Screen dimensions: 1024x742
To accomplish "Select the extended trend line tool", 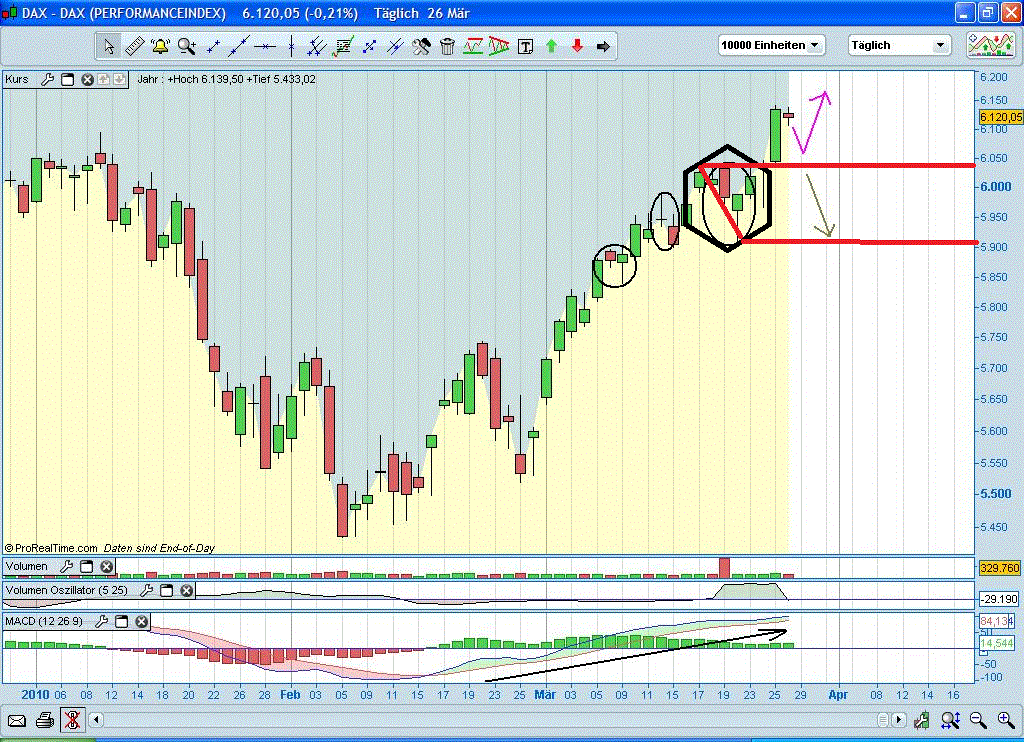I will [x=238, y=46].
